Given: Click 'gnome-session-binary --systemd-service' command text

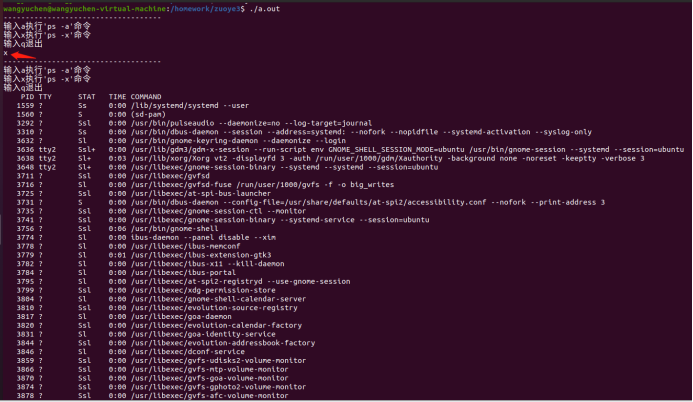Looking at the screenshot, I should [280, 220].
